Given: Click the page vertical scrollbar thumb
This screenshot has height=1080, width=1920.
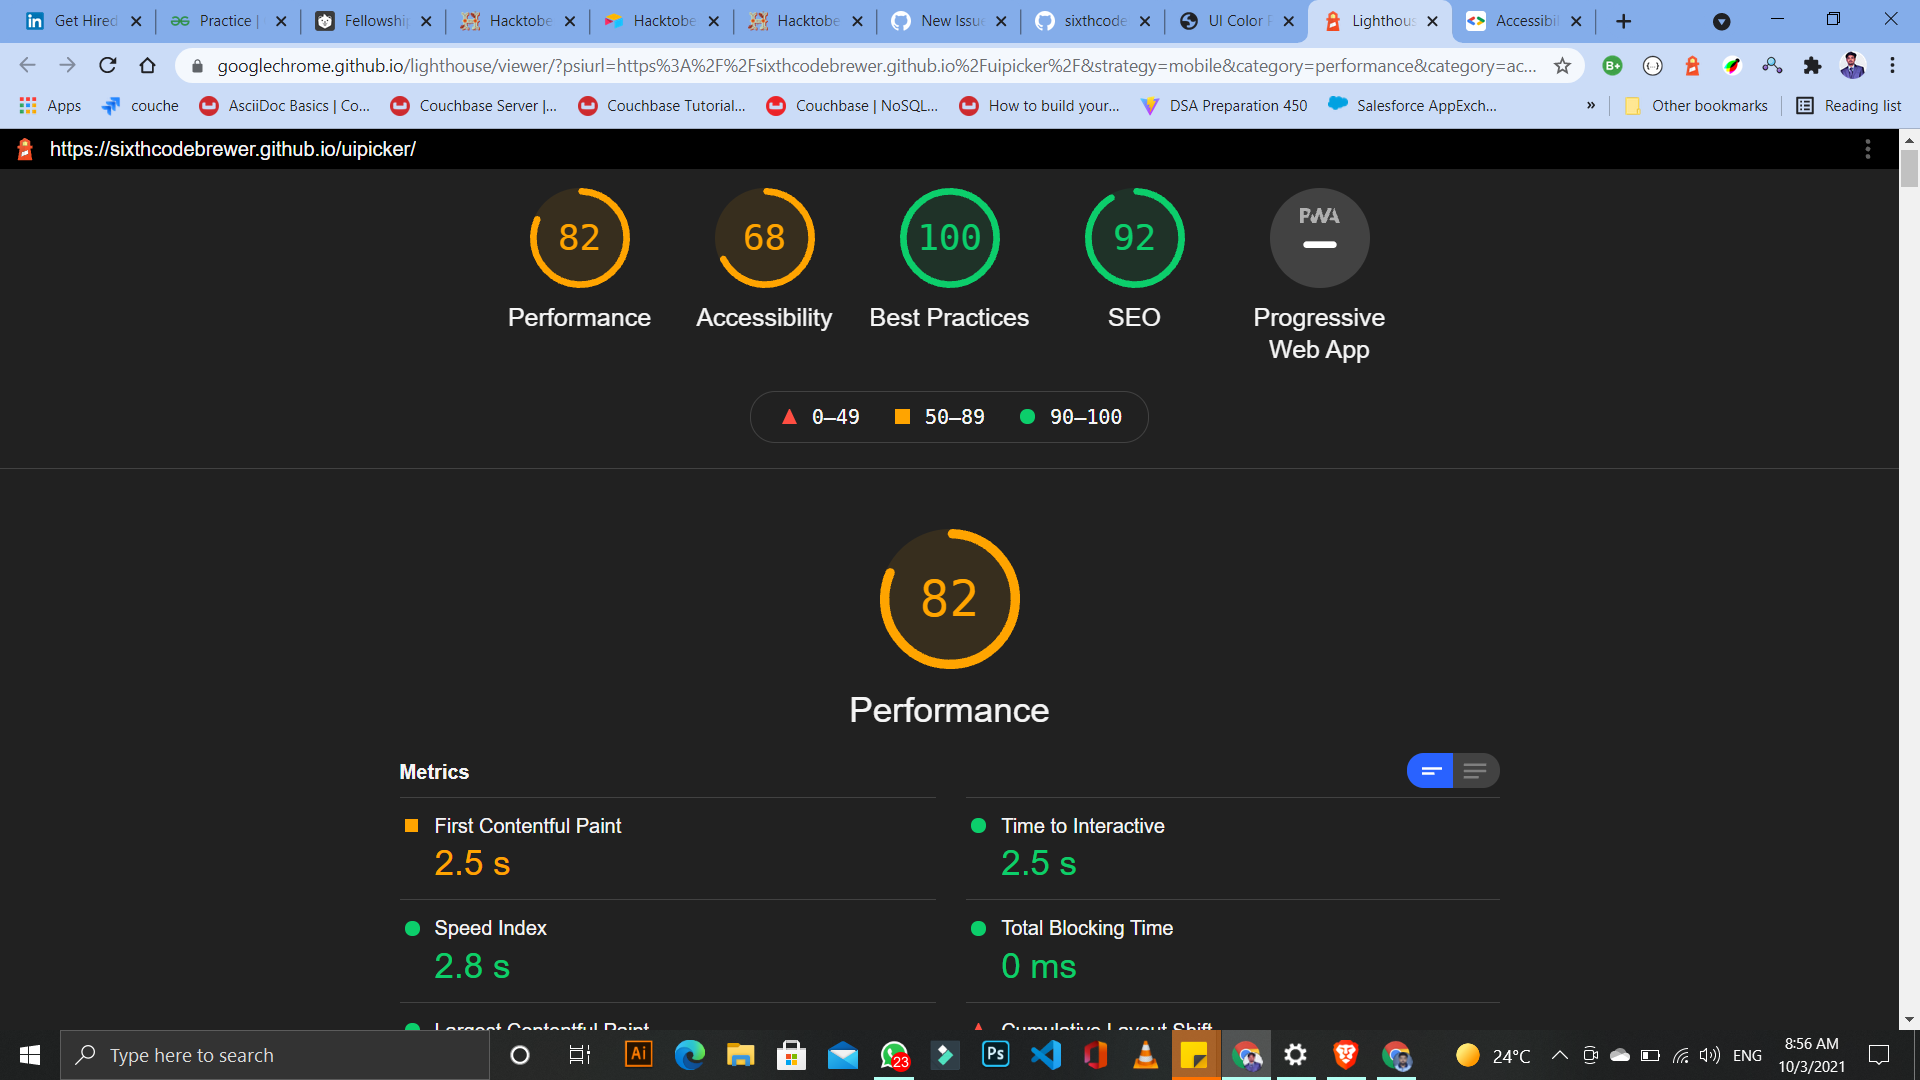Looking at the screenshot, I should 1909,167.
